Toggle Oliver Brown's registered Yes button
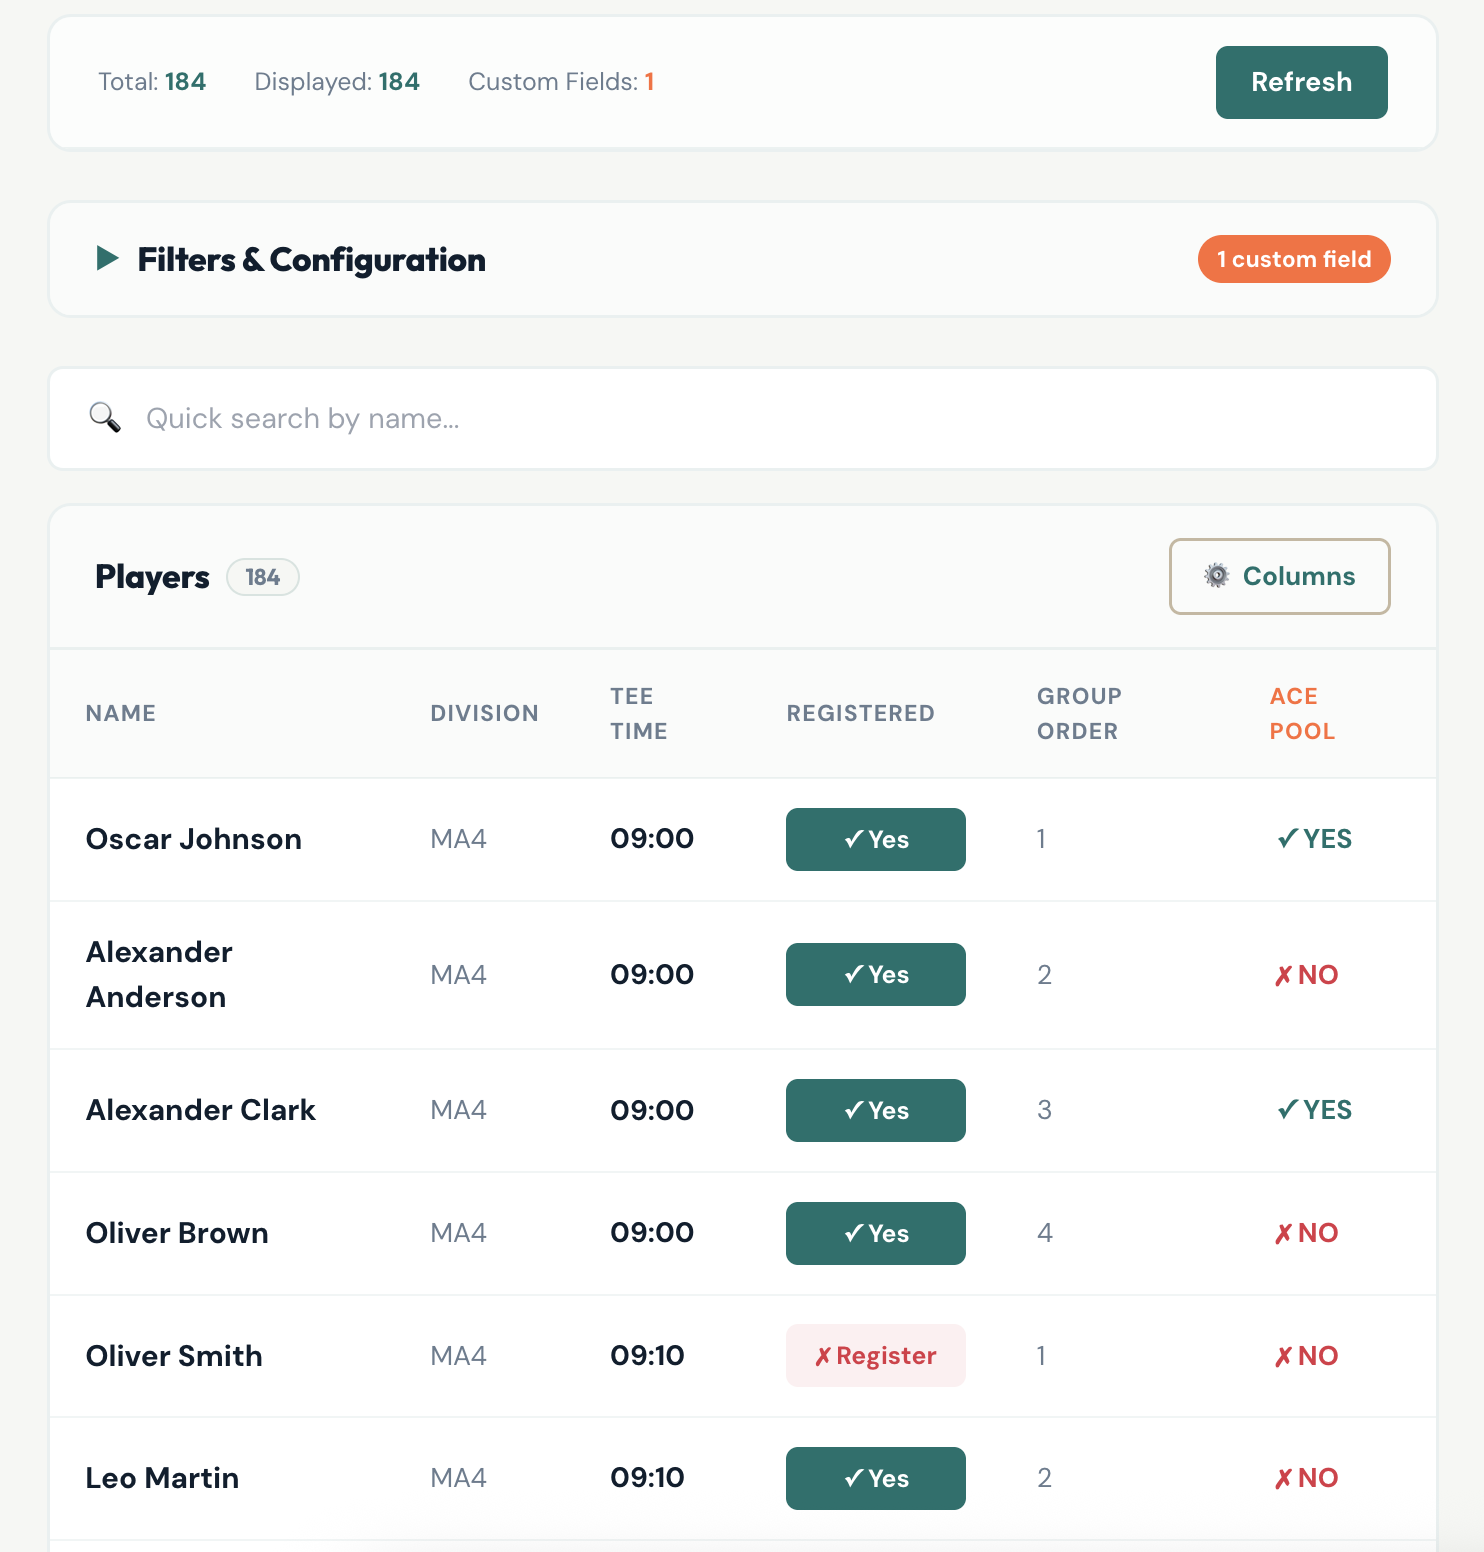Image resolution: width=1484 pixels, height=1552 pixels. coord(875,1233)
